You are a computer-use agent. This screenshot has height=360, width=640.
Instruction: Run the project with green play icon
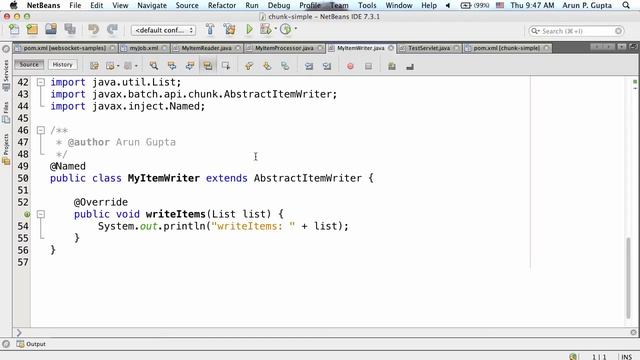click(x=249, y=29)
